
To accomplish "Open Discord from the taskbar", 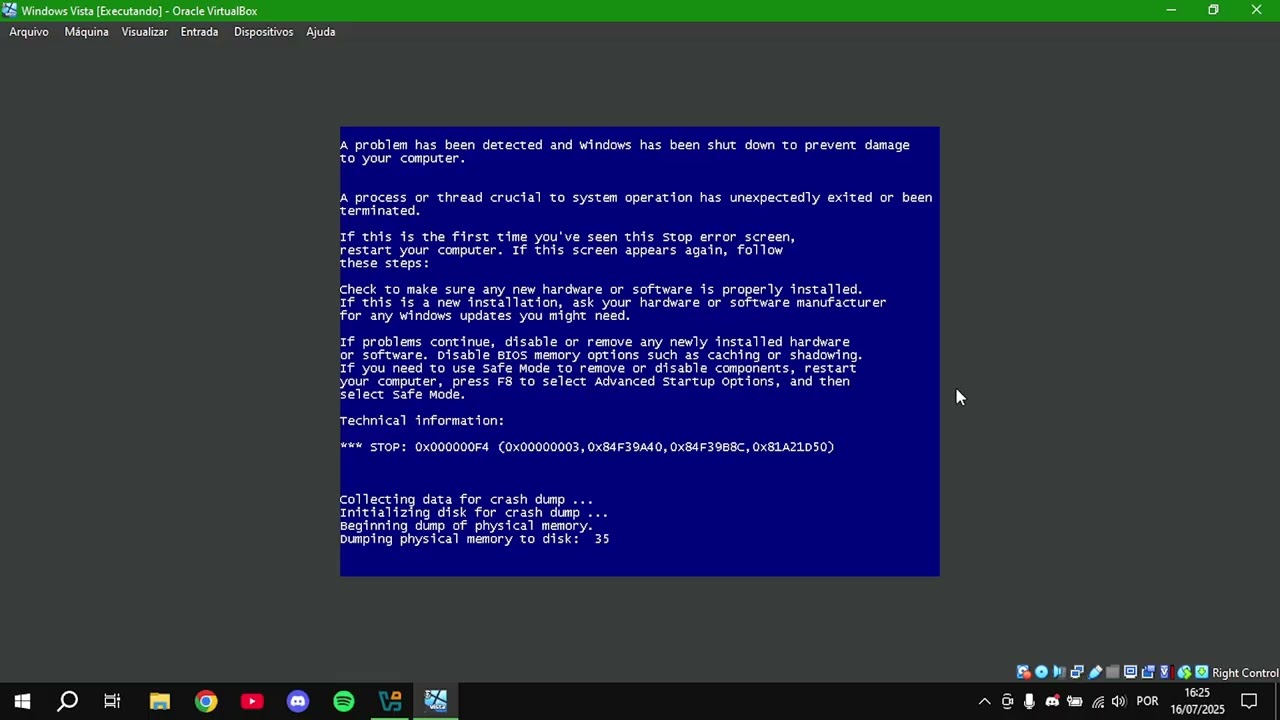I will coord(298,701).
